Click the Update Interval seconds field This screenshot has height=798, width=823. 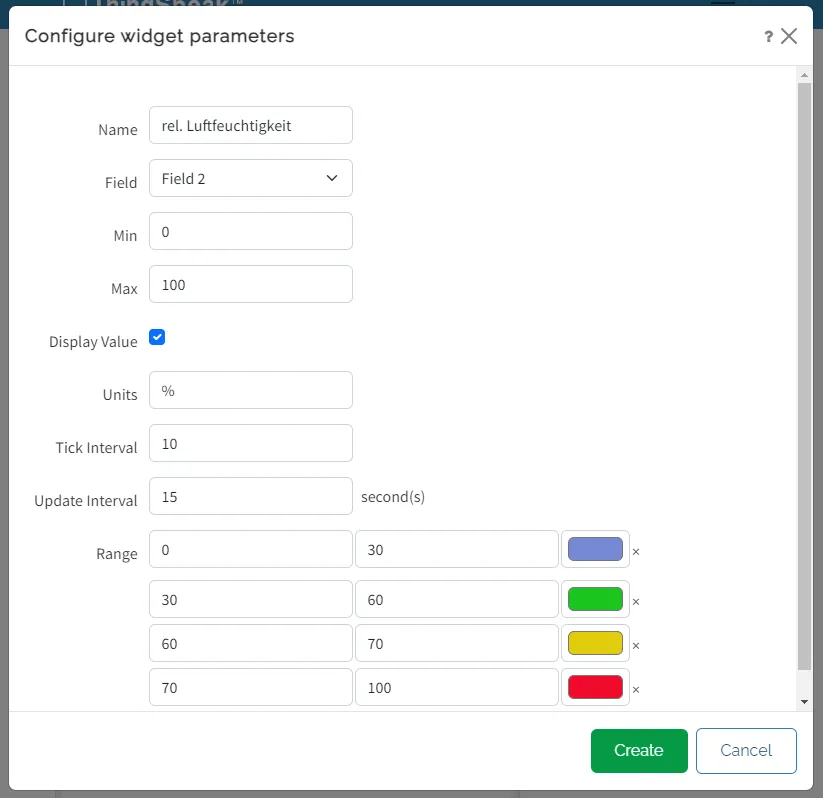[x=250, y=496]
